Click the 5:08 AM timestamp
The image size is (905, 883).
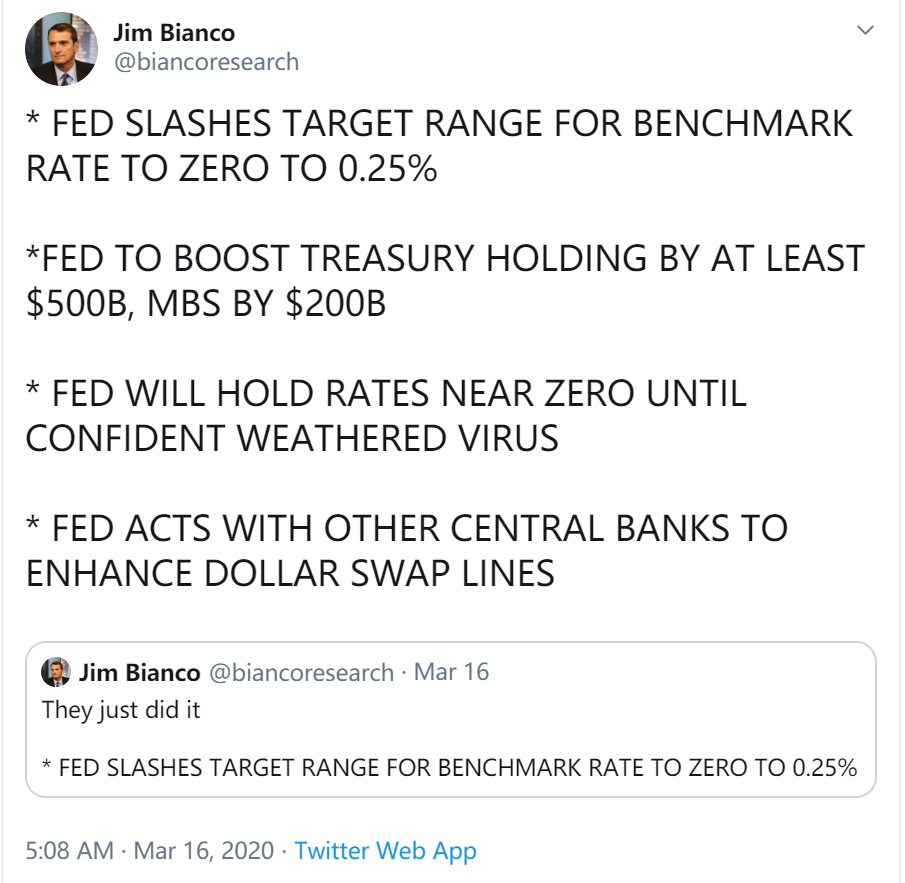pos(69,851)
